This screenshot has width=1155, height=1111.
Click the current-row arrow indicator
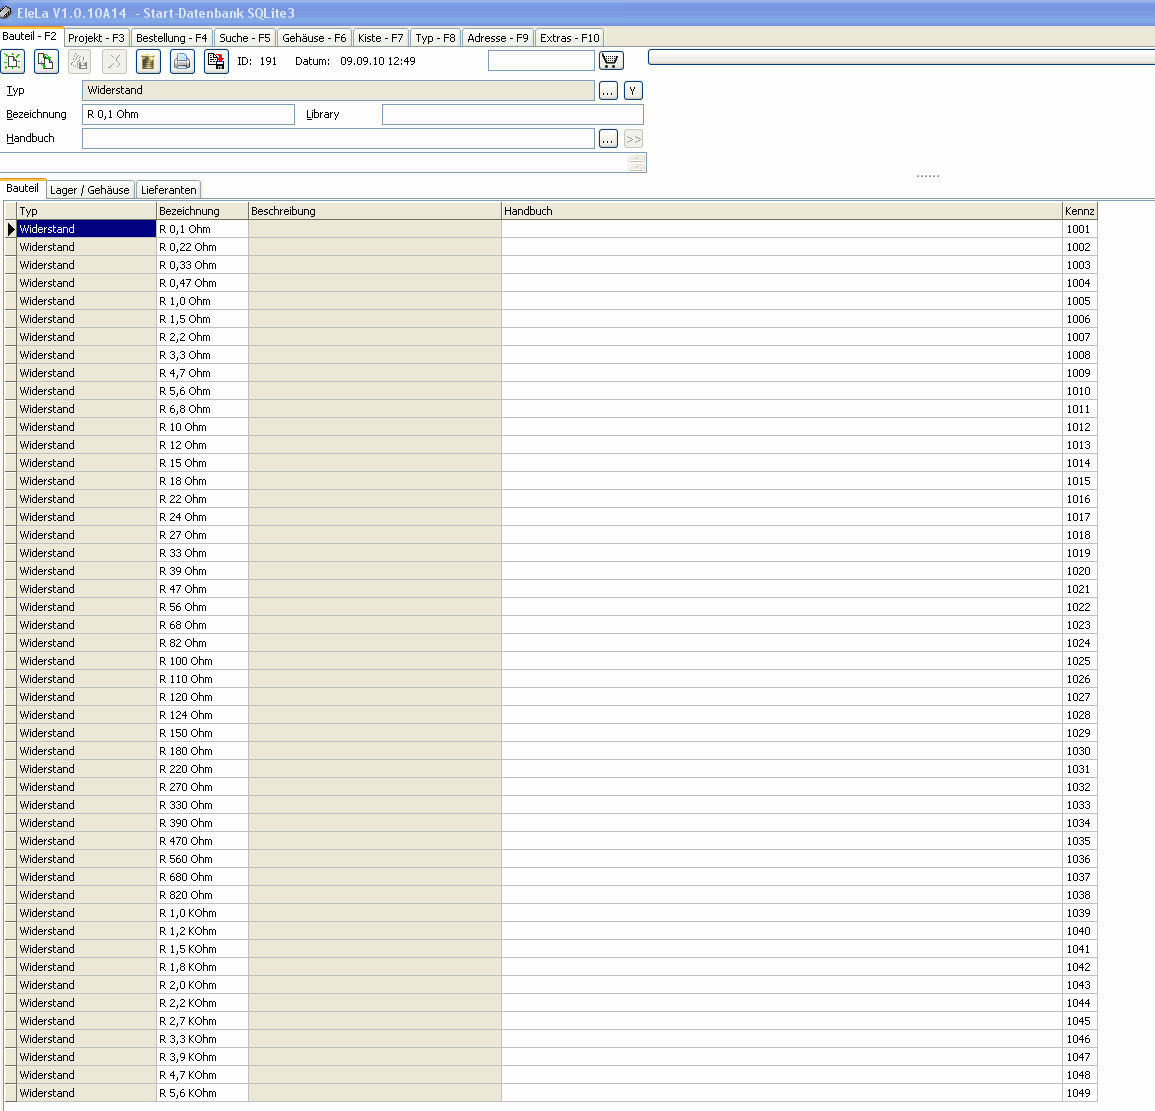11,229
